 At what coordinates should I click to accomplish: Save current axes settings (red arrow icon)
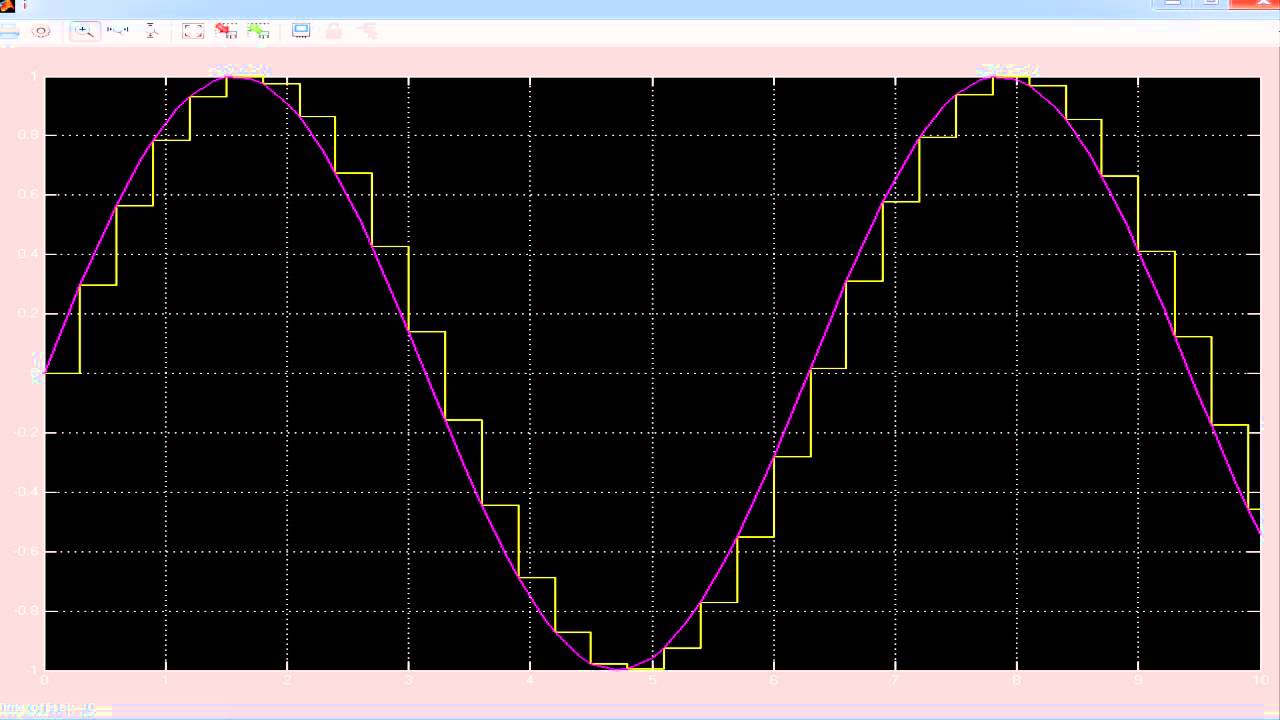[x=226, y=30]
